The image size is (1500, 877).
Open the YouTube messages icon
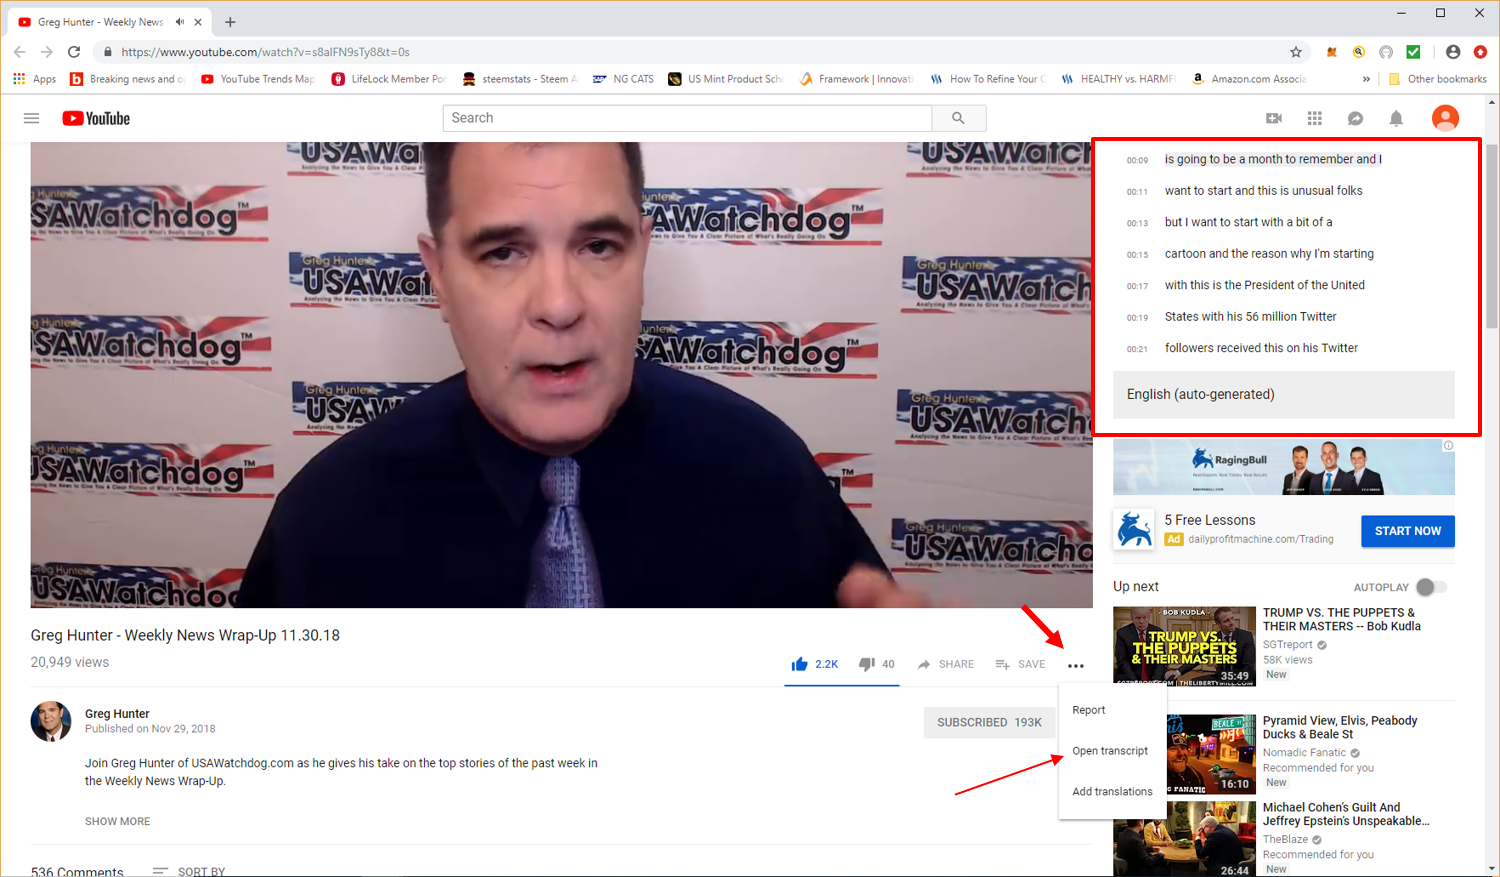click(1356, 118)
